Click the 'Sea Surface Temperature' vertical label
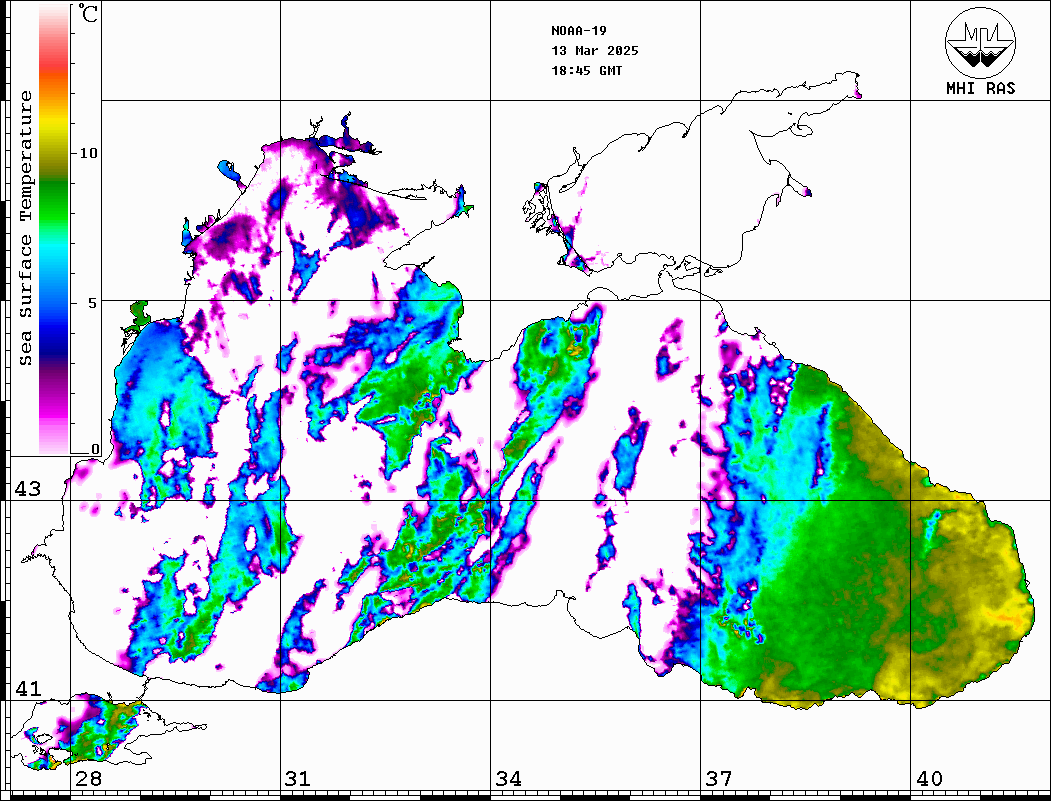Viewport: 1051px width, 801px height. tap(25, 228)
